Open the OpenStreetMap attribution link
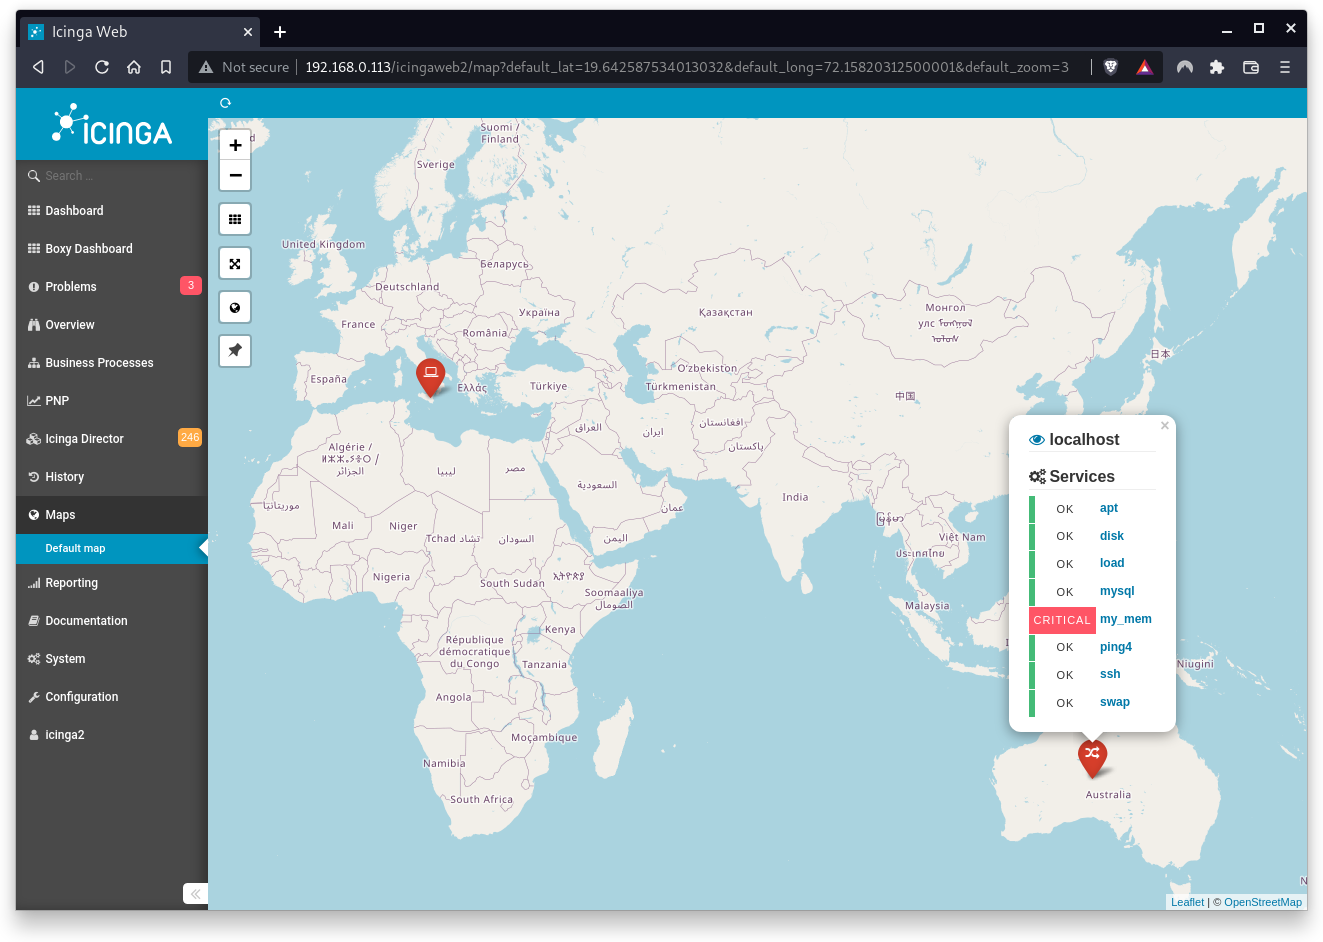1323x942 pixels. (x=1262, y=902)
